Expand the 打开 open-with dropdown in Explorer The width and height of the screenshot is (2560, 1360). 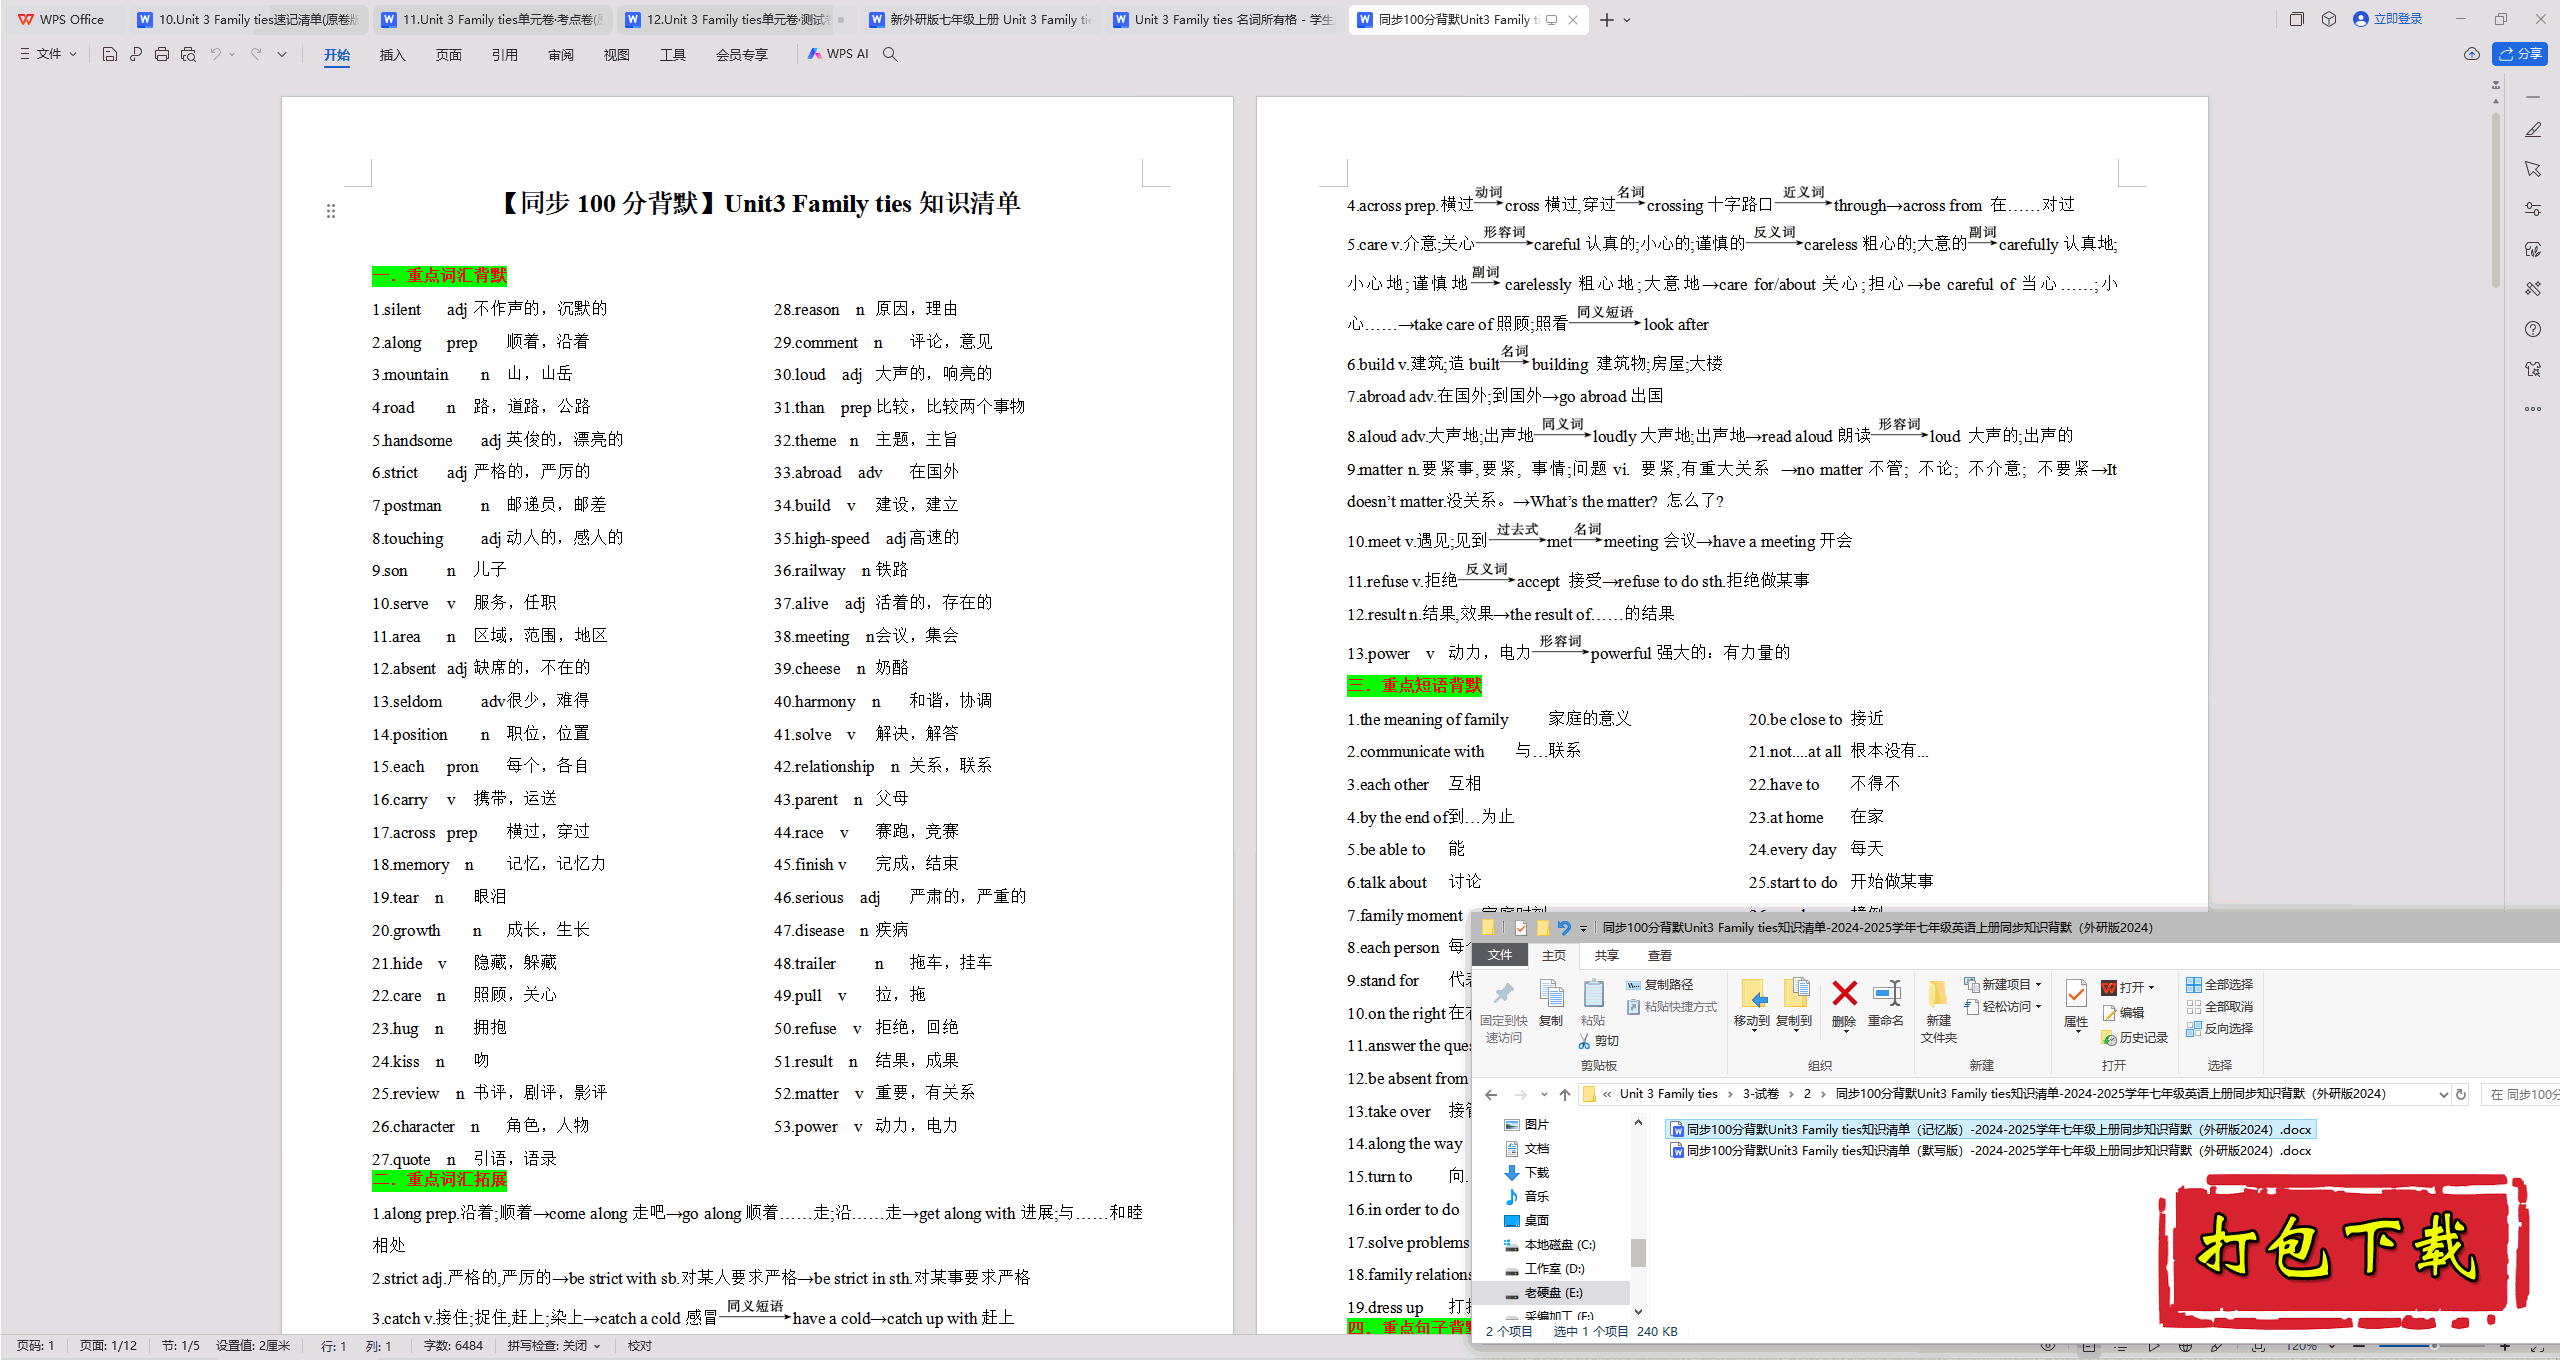coord(2151,987)
